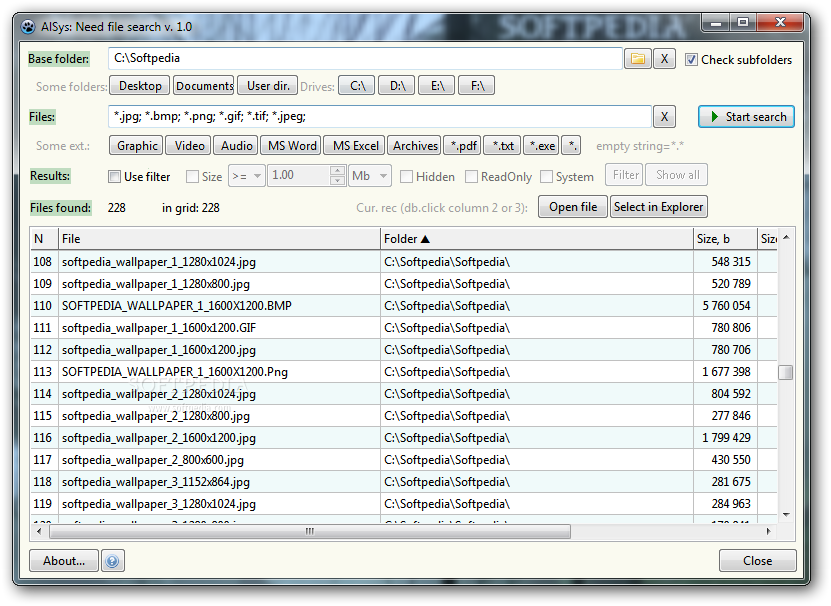Focus the Base folder input field
Viewport: 831px width, 606px height.
pos(365,58)
